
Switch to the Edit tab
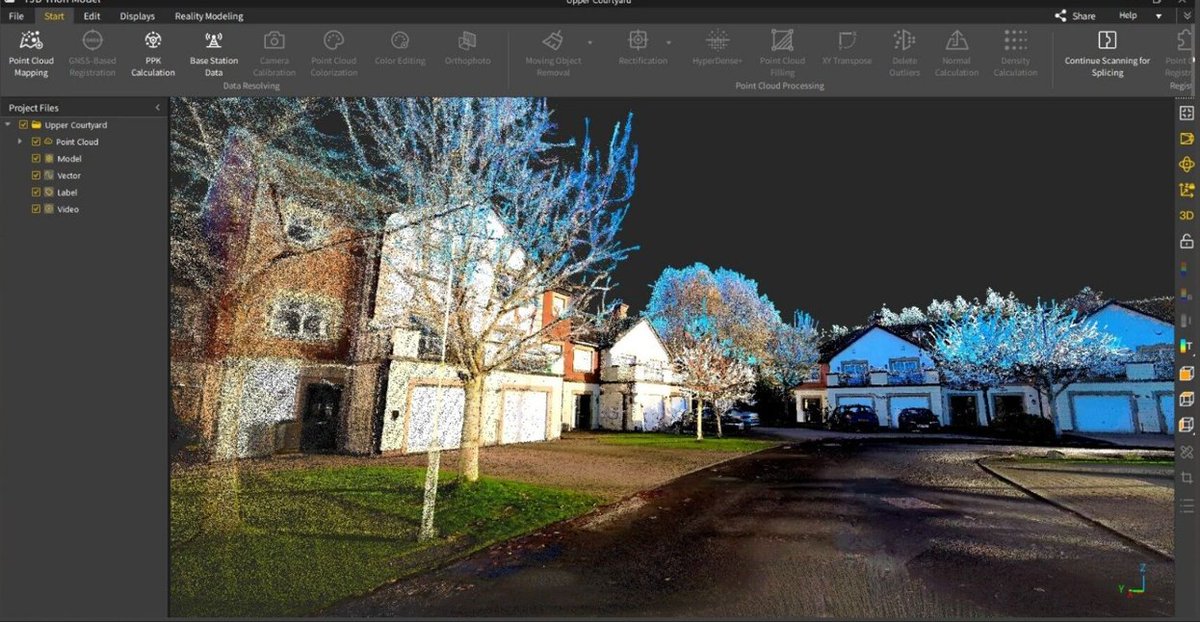[x=92, y=16]
